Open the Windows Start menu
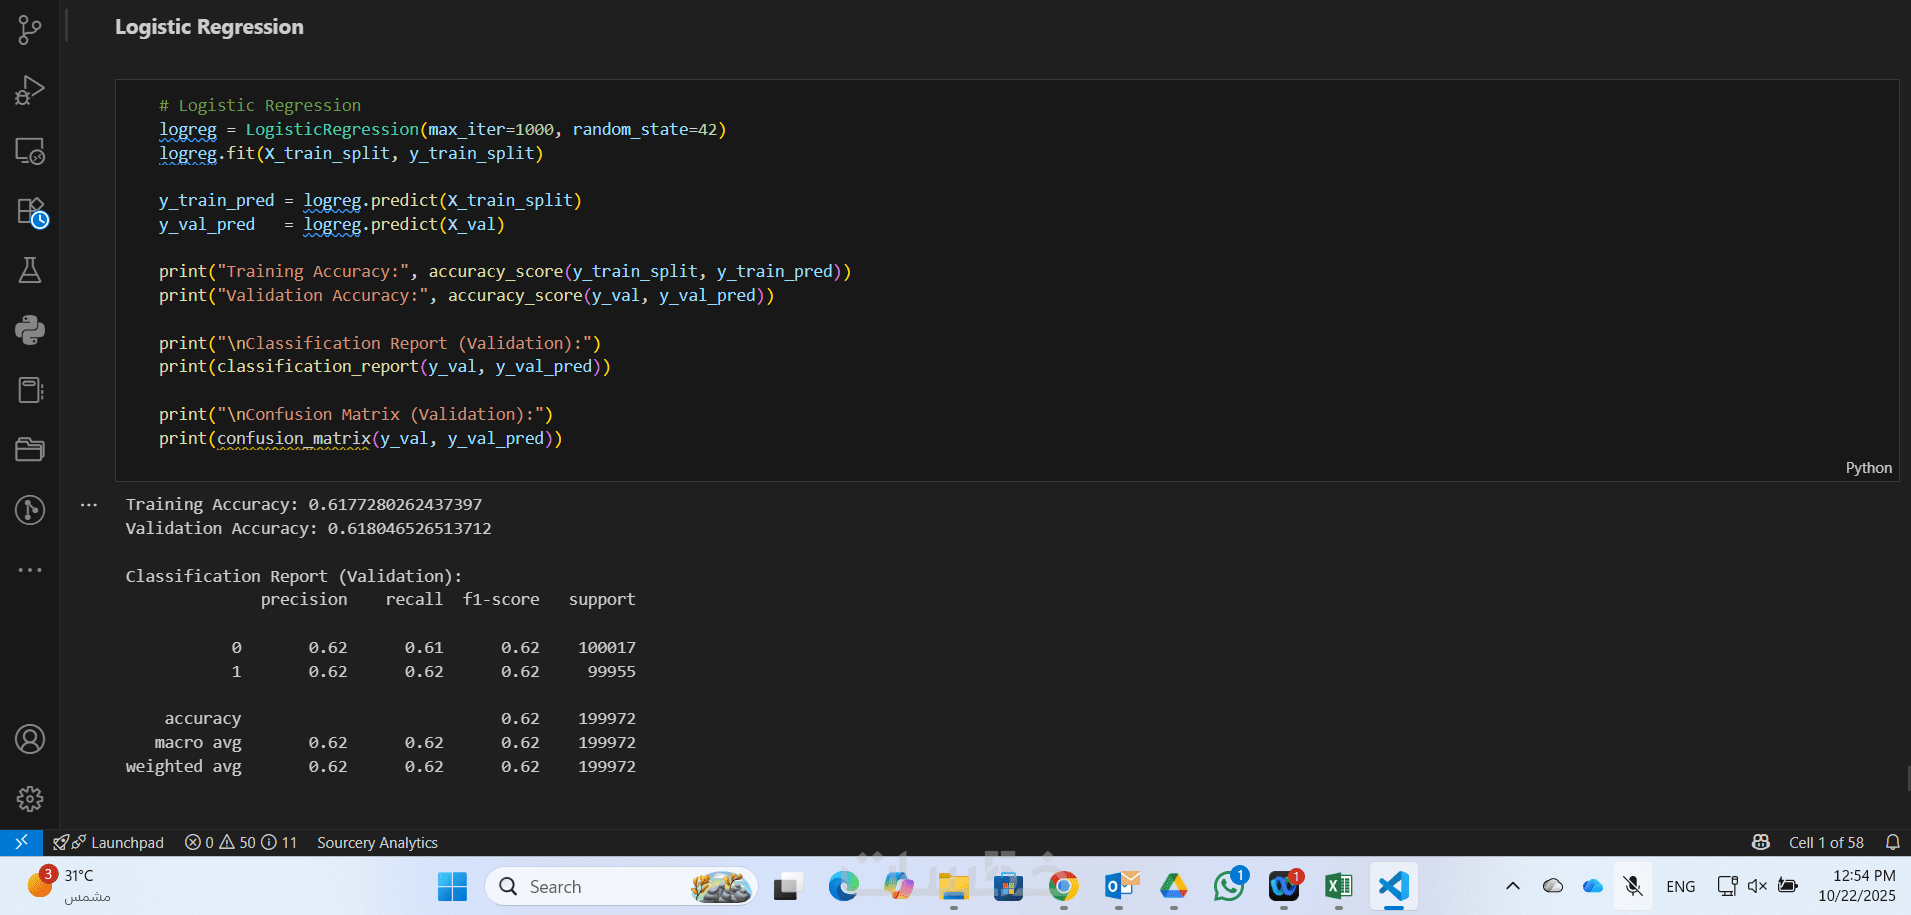 pos(452,886)
